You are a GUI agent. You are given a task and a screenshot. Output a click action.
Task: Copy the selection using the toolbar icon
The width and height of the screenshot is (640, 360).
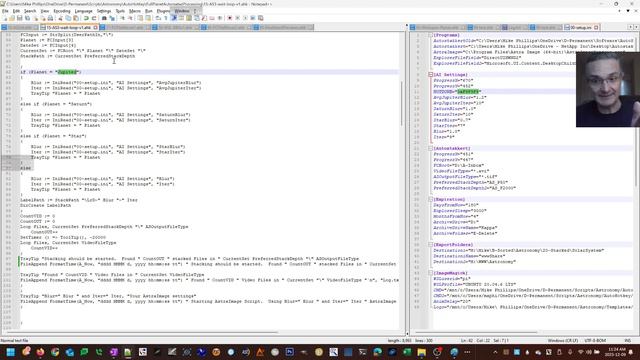[x=68, y=18]
